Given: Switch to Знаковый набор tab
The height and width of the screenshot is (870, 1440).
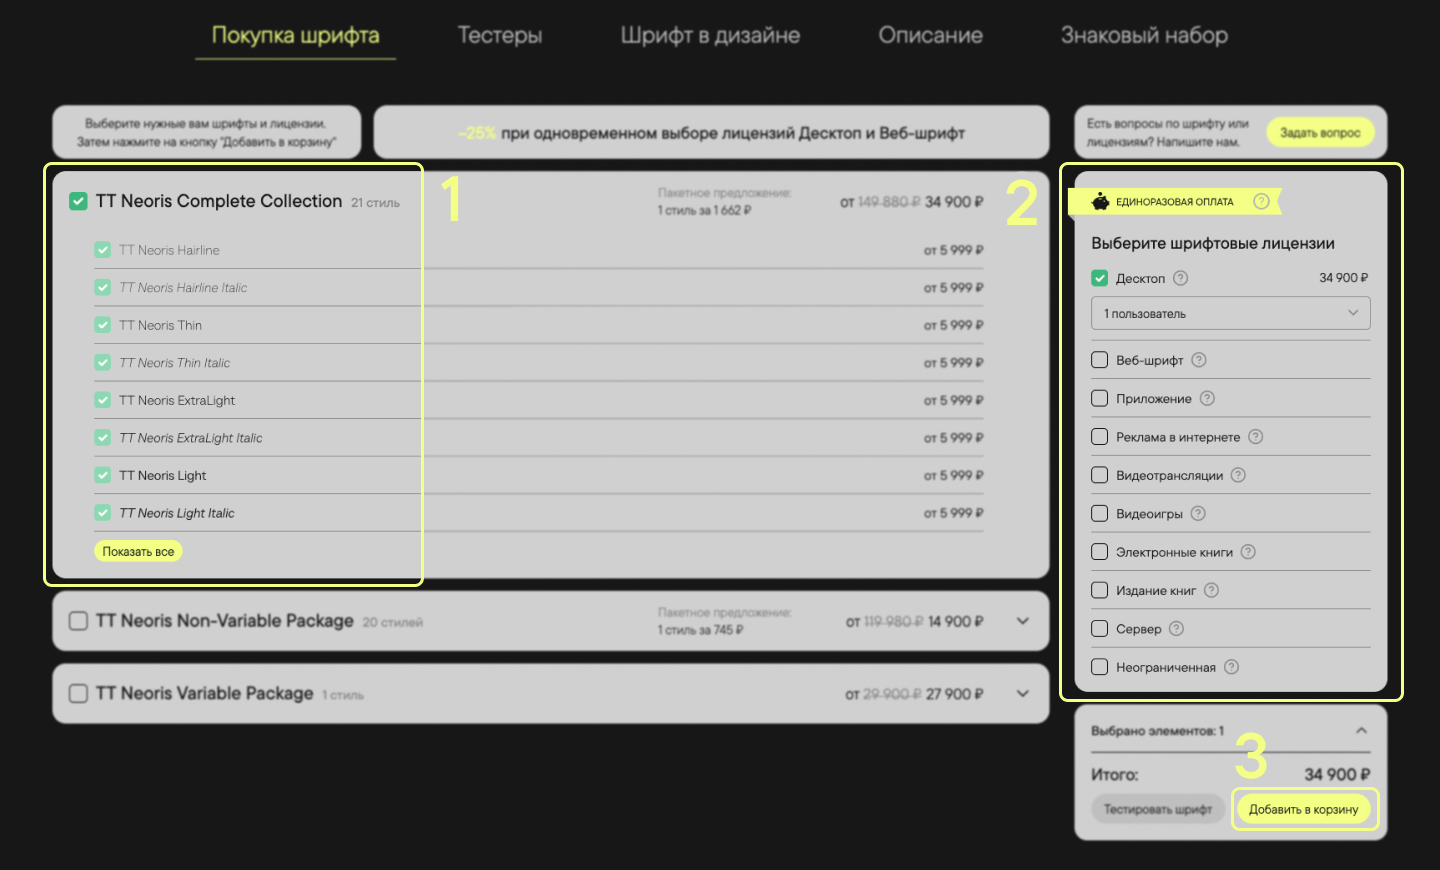Looking at the screenshot, I should tap(1144, 35).
